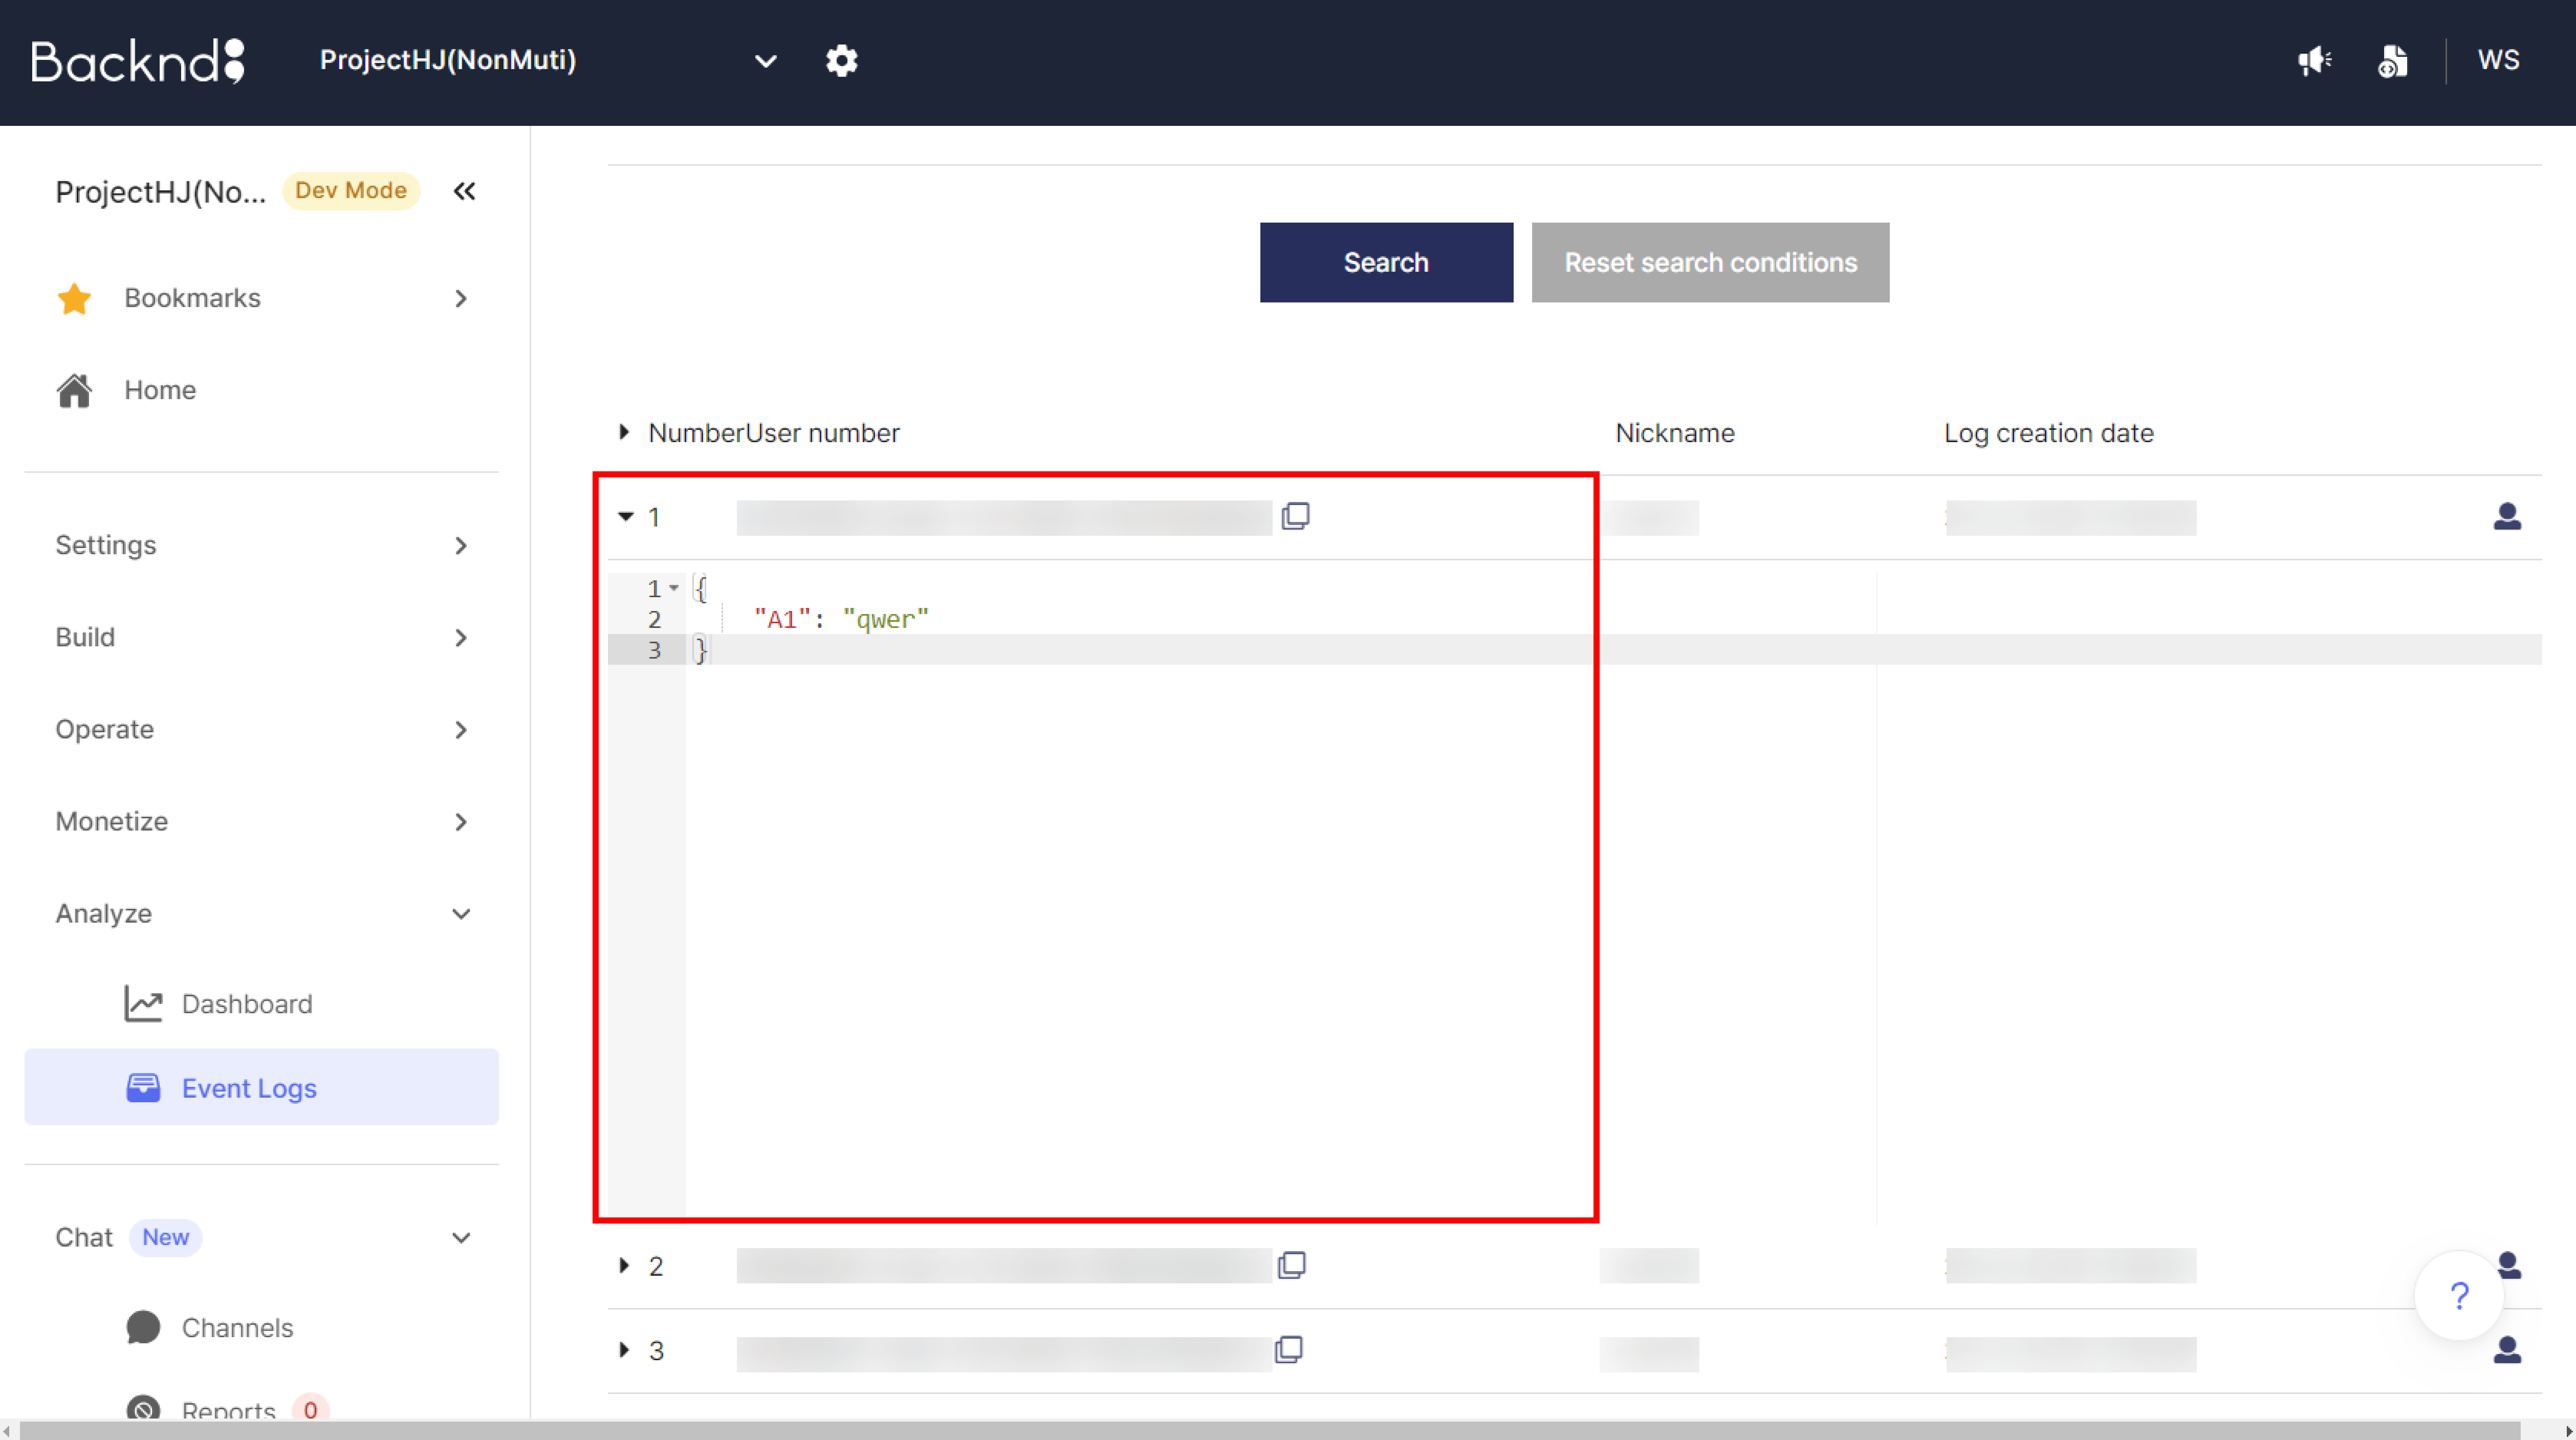Click the Channels chat bubble icon
2576x1440 pixels.
143,1327
